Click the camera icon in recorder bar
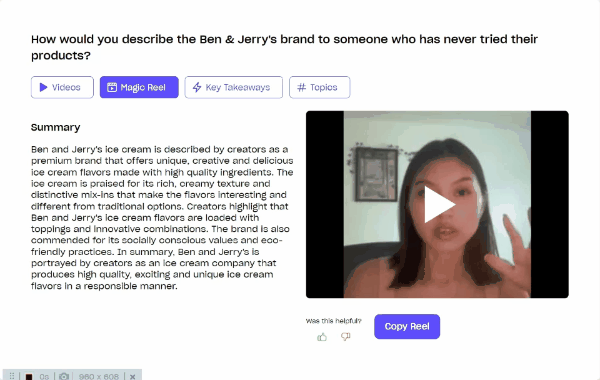The height and width of the screenshot is (380, 600). click(64, 377)
